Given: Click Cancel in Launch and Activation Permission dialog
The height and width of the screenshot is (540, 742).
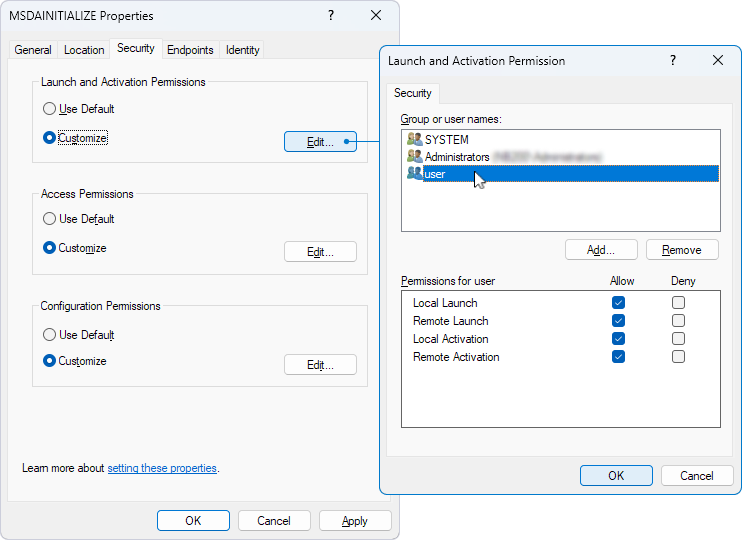Looking at the screenshot, I should 697,476.
